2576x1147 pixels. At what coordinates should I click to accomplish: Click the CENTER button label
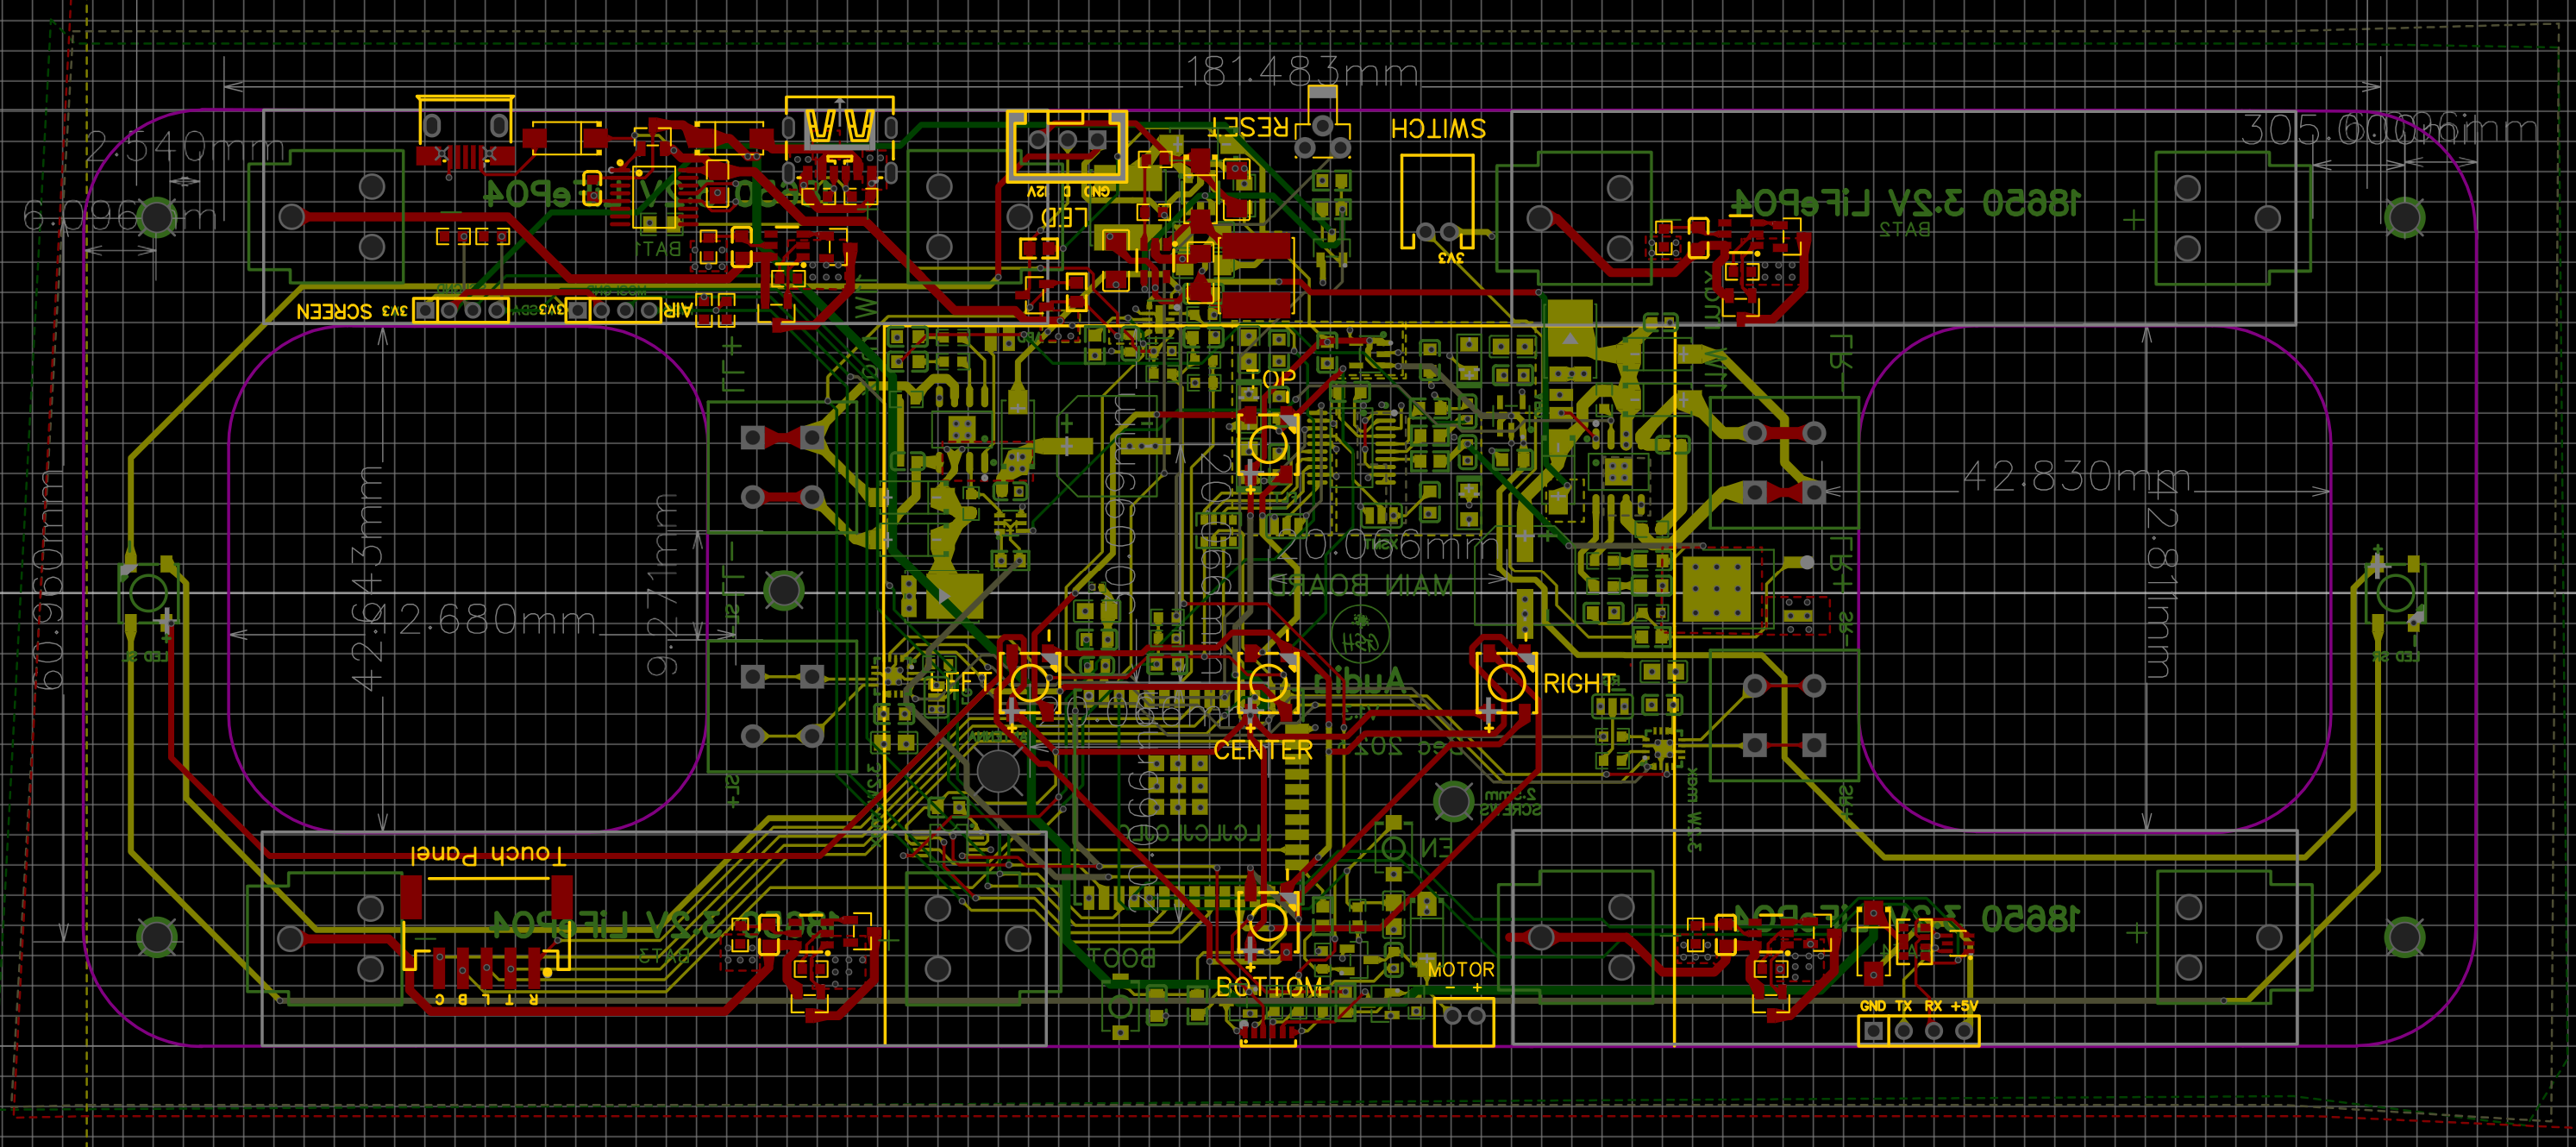click(1262, 750)
